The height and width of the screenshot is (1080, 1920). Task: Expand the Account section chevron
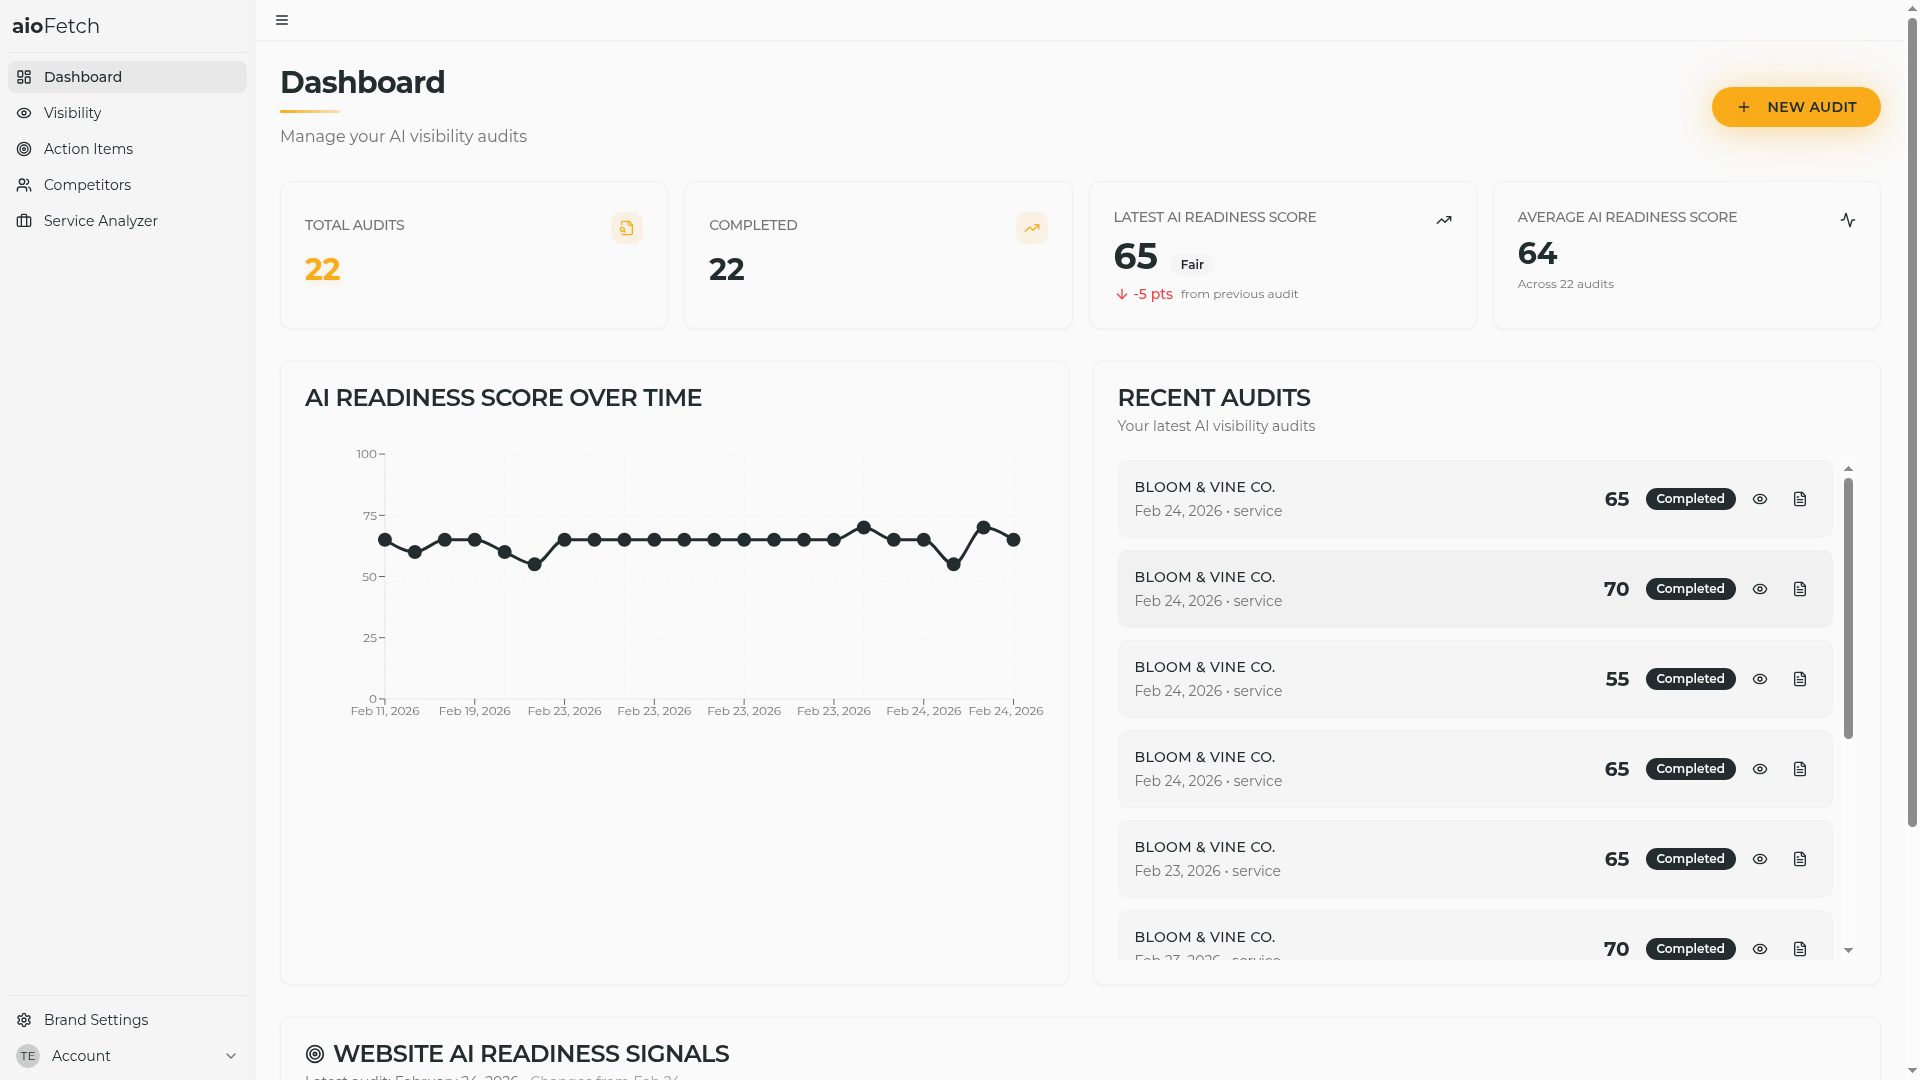tap(231, 1055)
